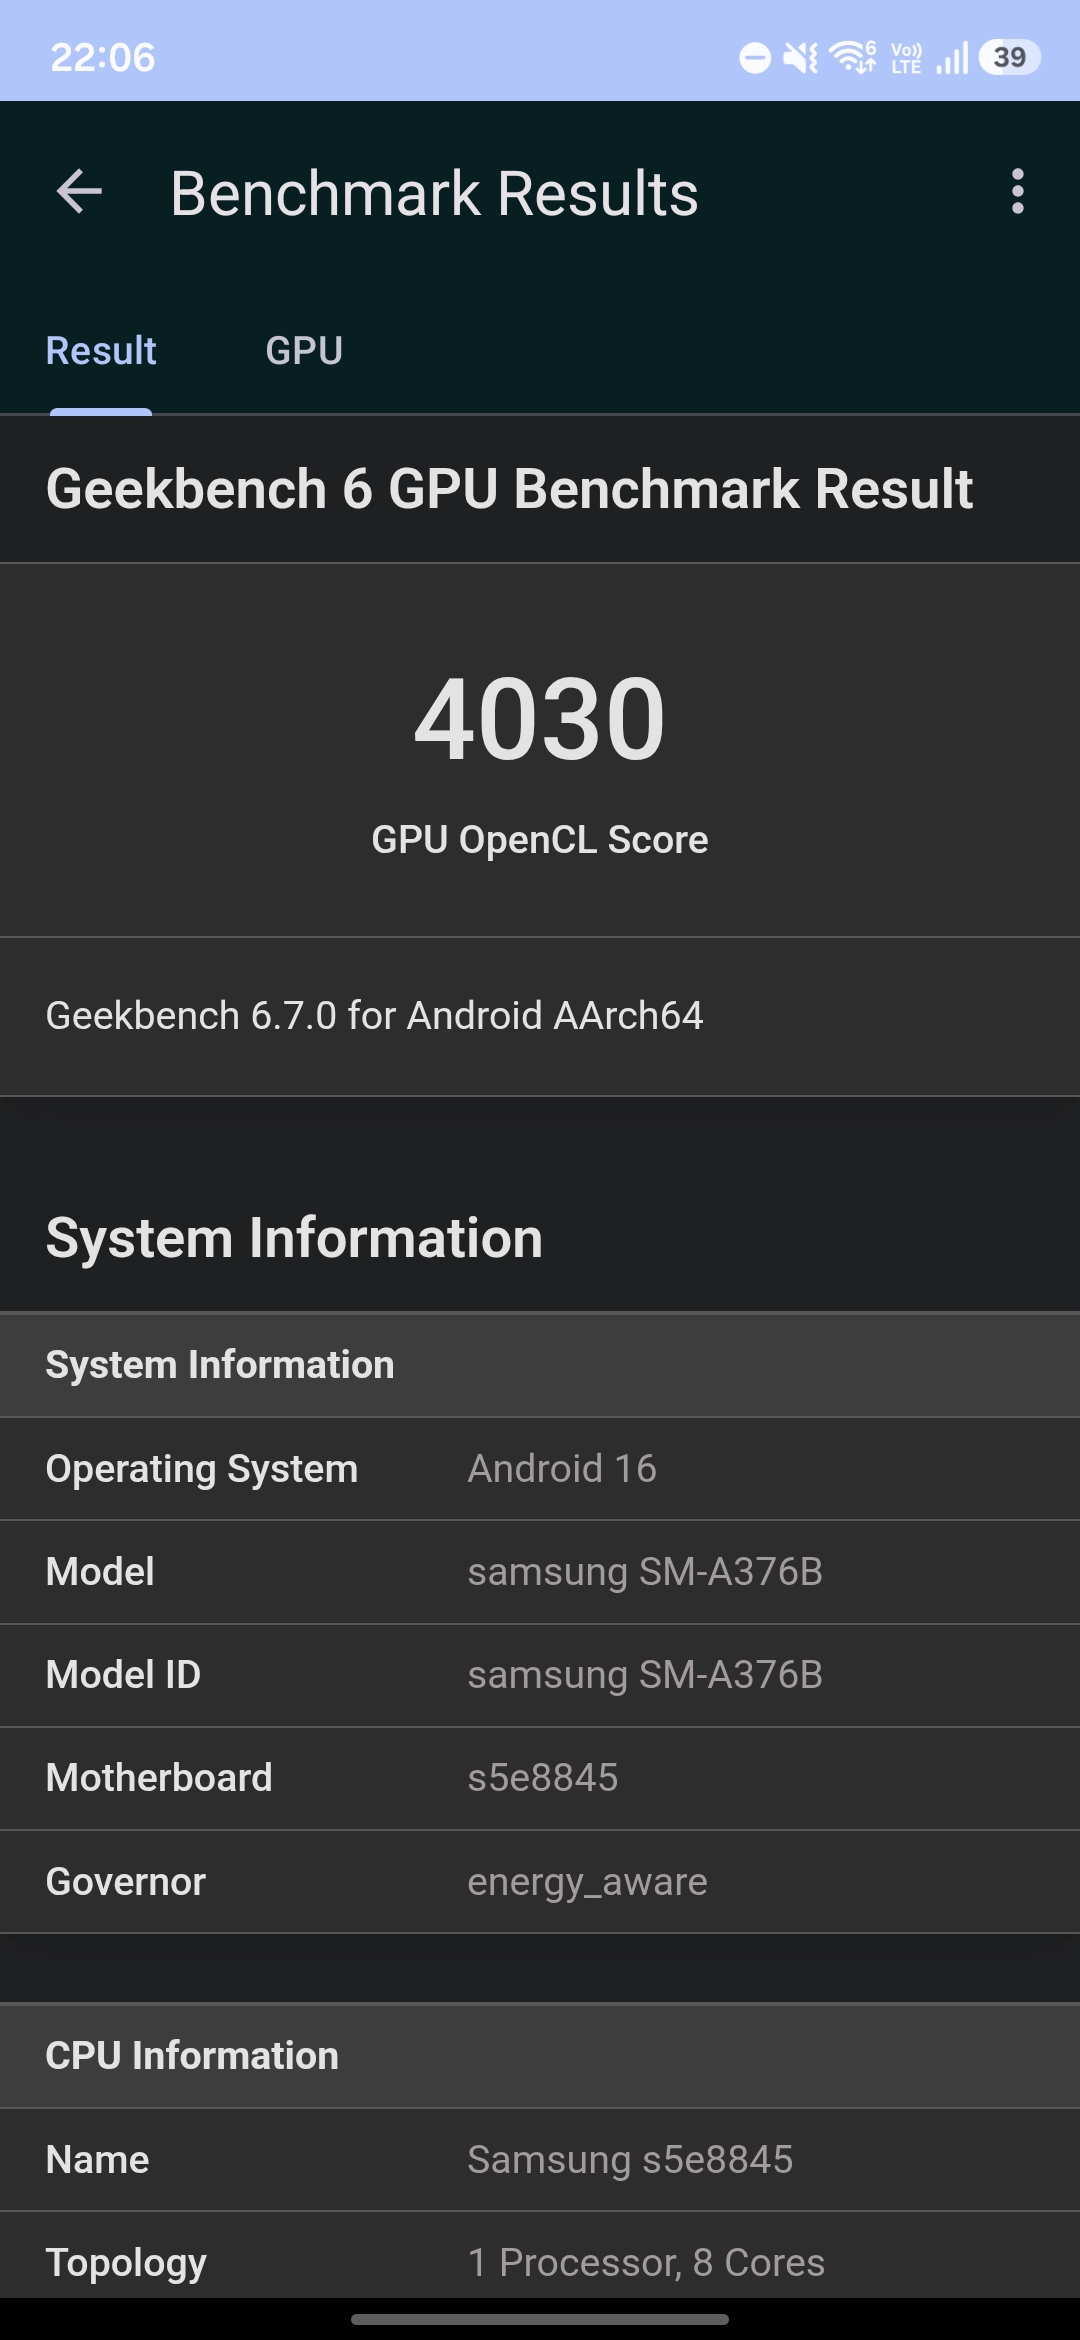Tap the back arrow icon
This screenshot has height=2340, width=1080.
(x=80, y=192)
